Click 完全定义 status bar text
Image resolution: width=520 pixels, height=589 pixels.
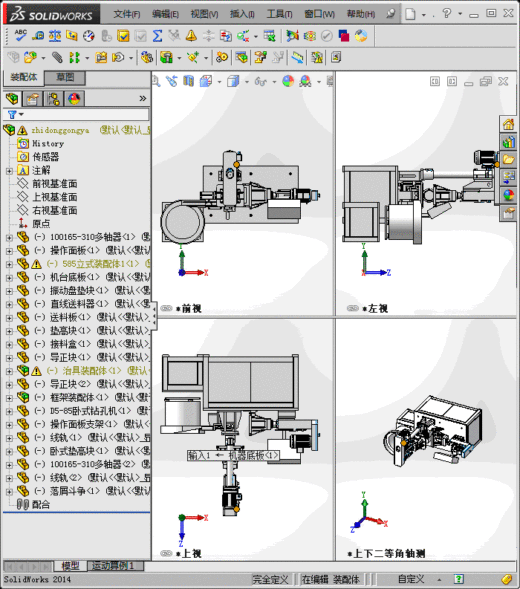[x=270, y=579]
